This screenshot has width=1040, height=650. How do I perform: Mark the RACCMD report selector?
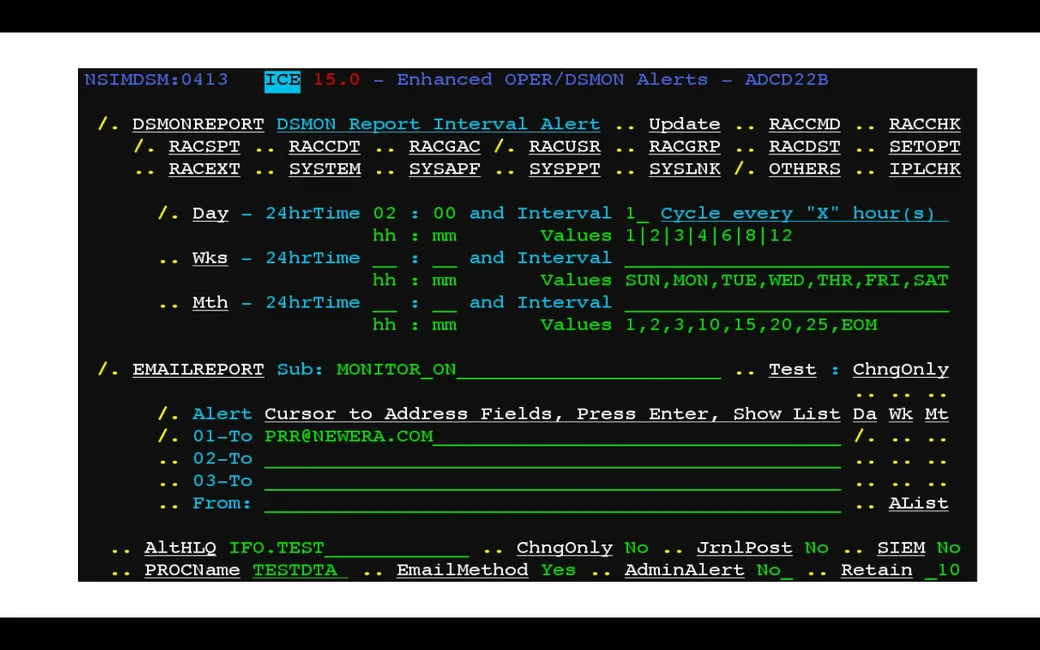coord(744,125)
